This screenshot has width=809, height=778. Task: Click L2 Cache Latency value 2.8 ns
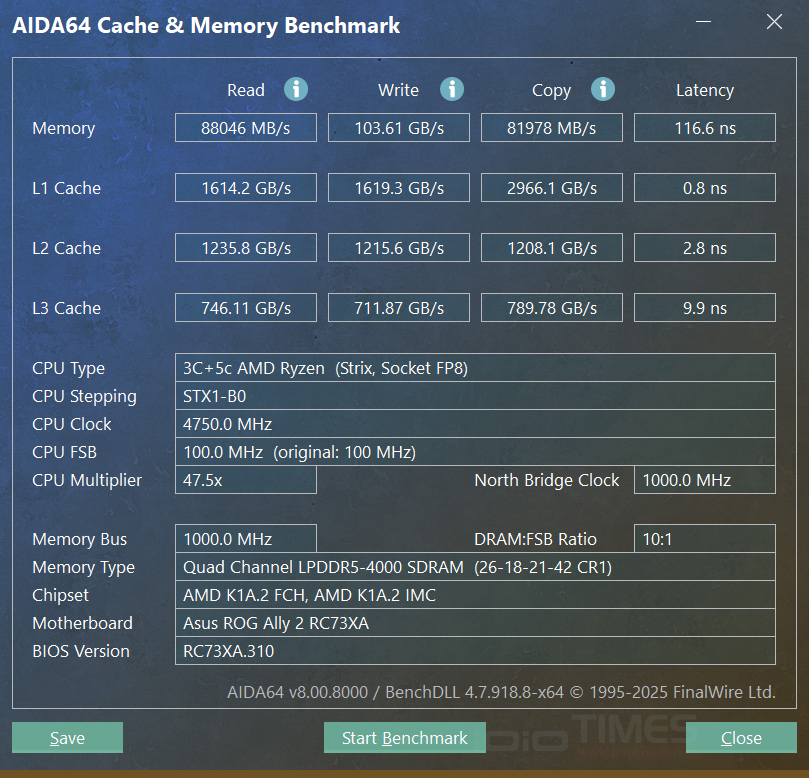pos(705,248)
